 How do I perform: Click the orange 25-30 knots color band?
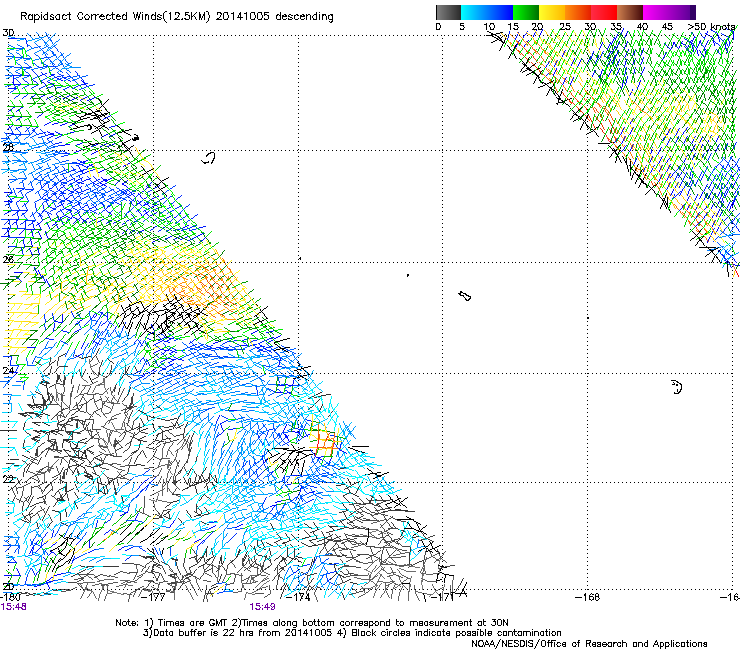pos(578,12)
